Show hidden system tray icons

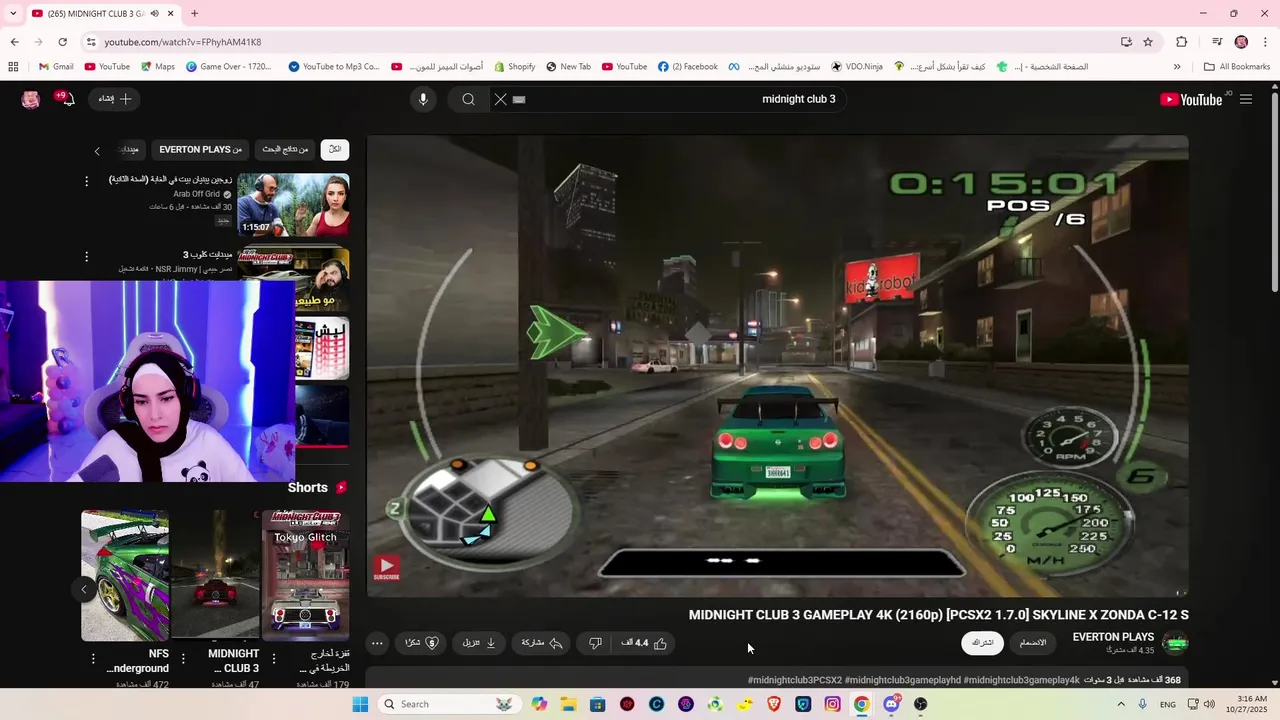tap(1120, 704)
